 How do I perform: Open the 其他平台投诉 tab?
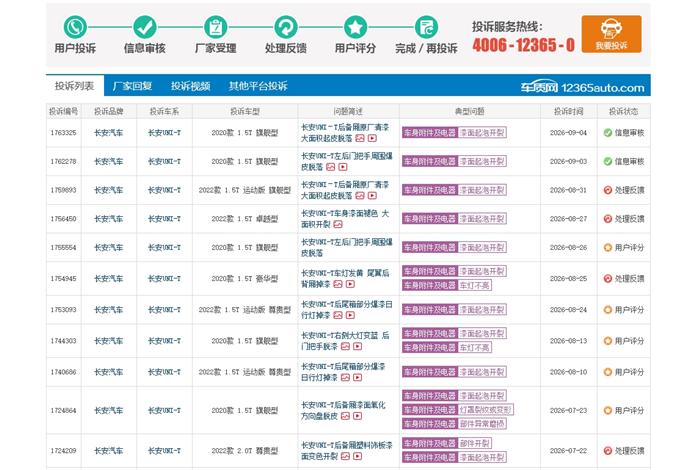click(258, 86)
